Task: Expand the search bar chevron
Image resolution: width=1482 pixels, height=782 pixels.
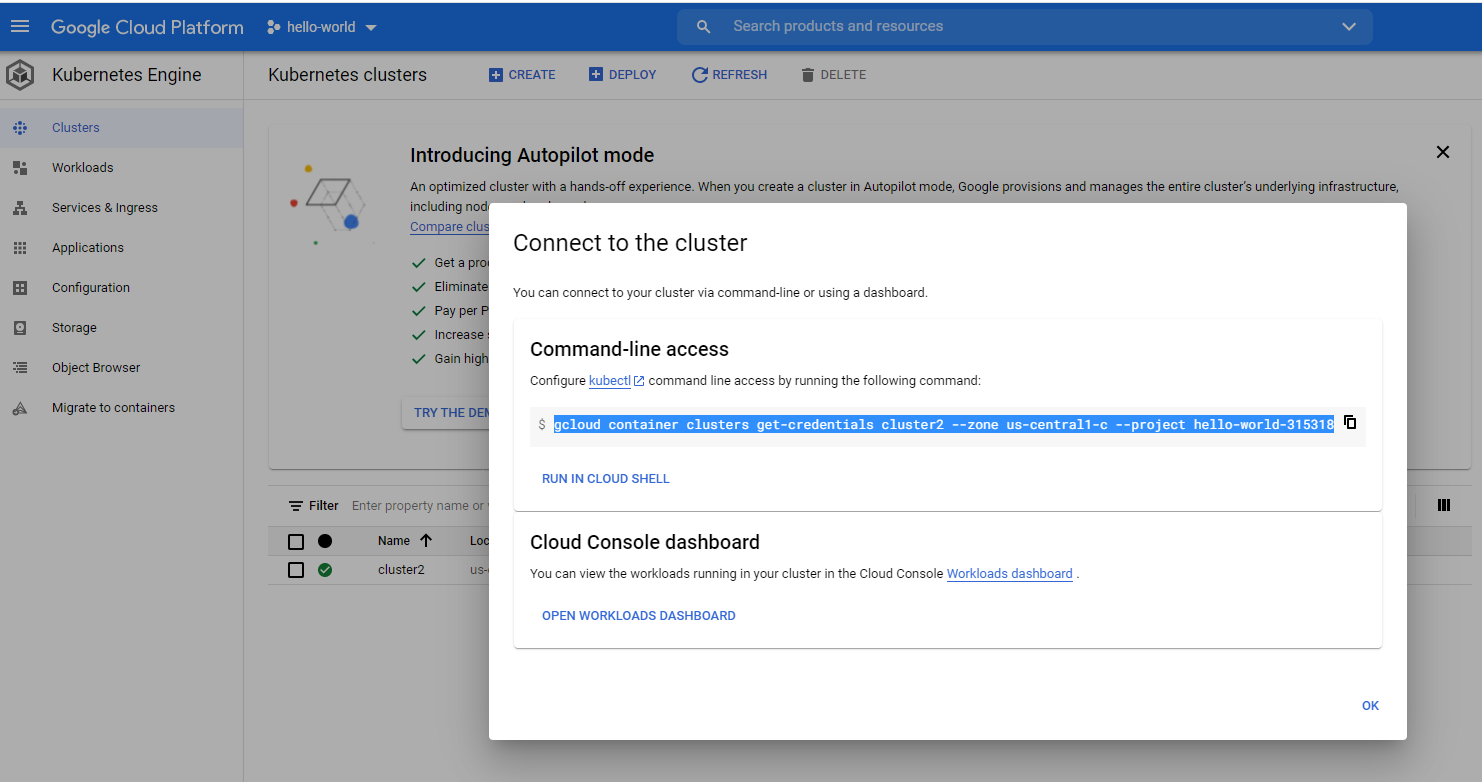Action: tap(1349, 27)
